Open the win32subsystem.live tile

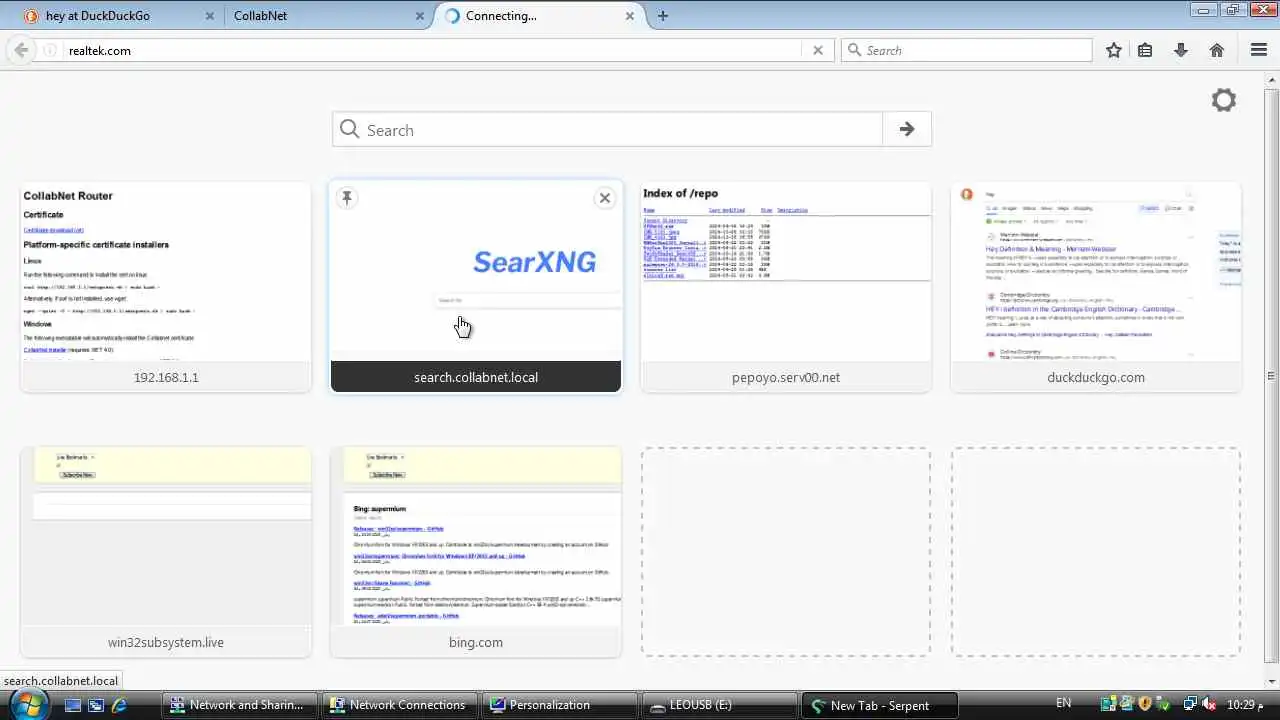click(x=166, y=552)
